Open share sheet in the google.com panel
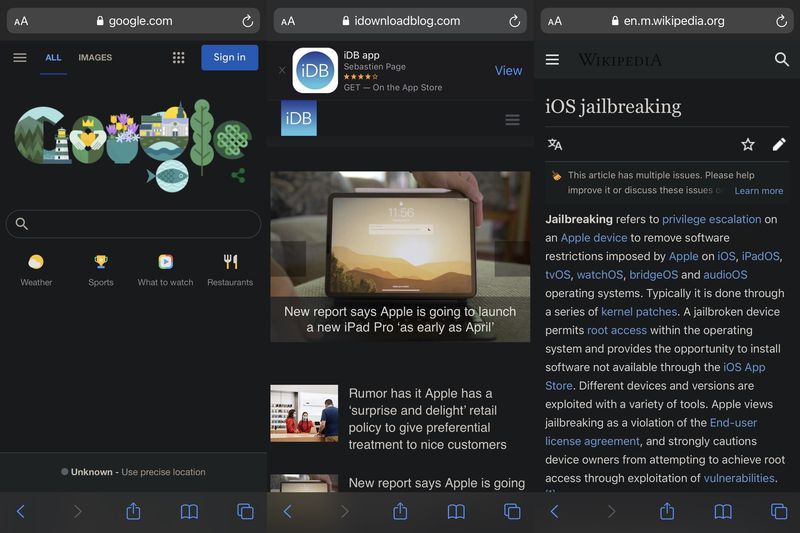The width and height of the screenshot is (800, 533). (133, 511)
